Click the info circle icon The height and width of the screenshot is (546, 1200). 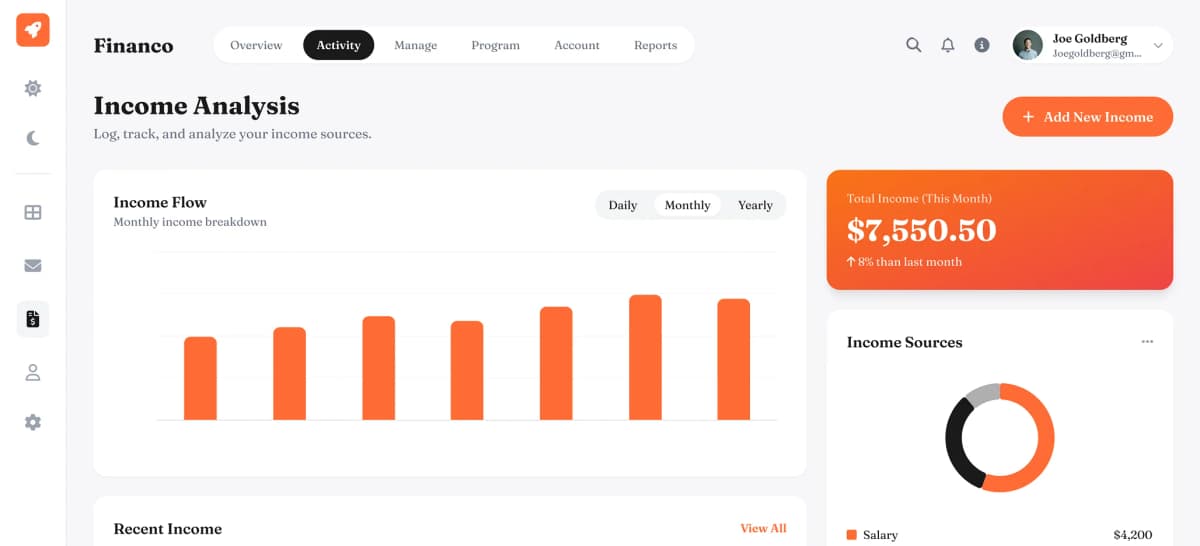tap(982, 45)
